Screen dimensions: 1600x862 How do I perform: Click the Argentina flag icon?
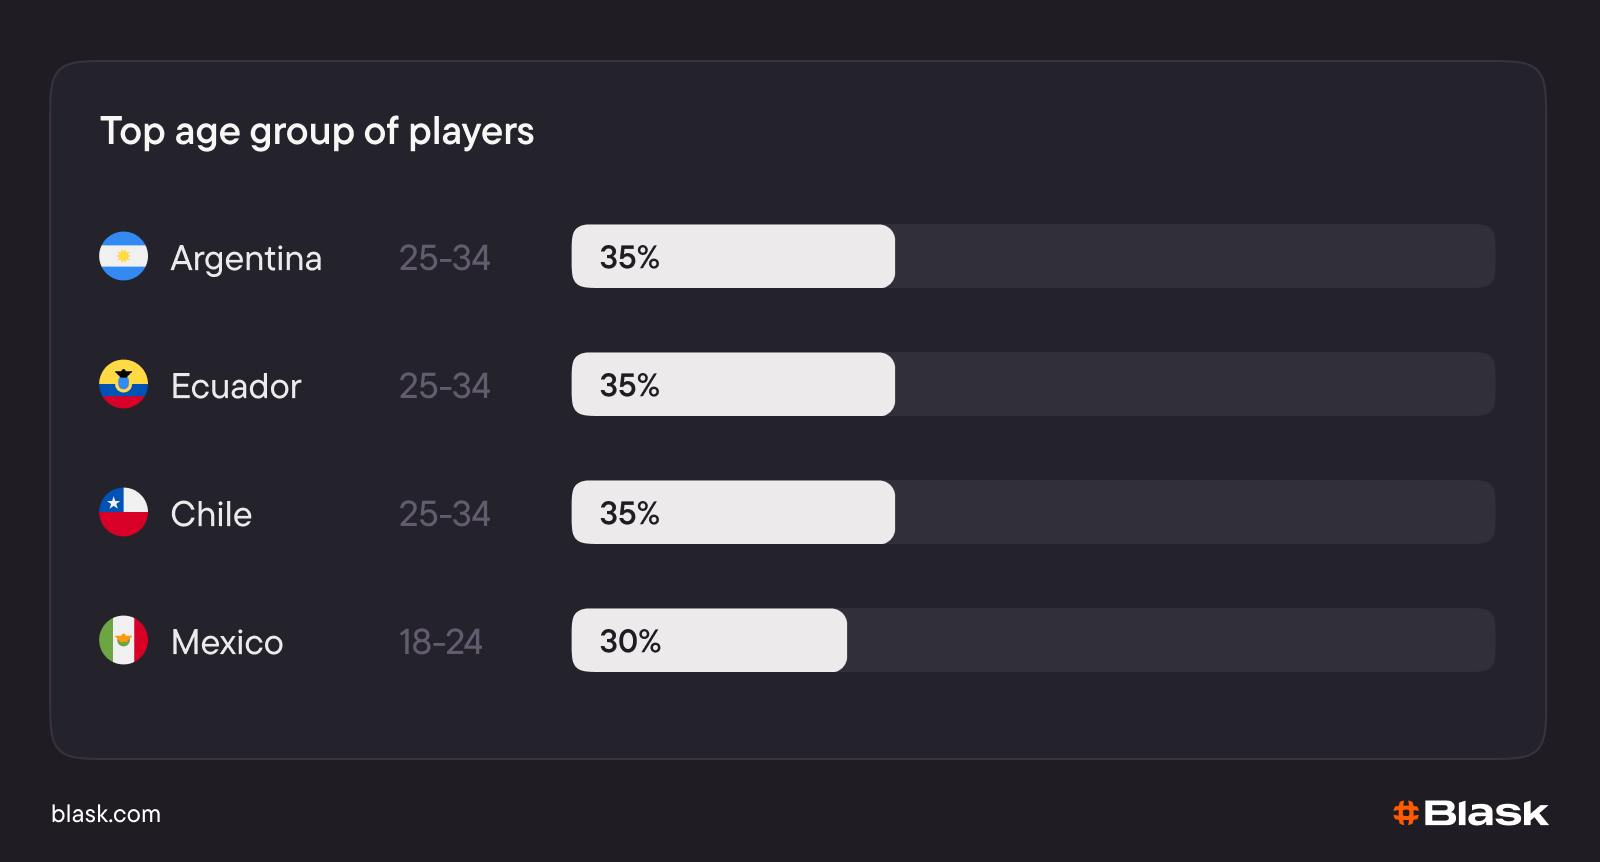click(x=123, y=256)
